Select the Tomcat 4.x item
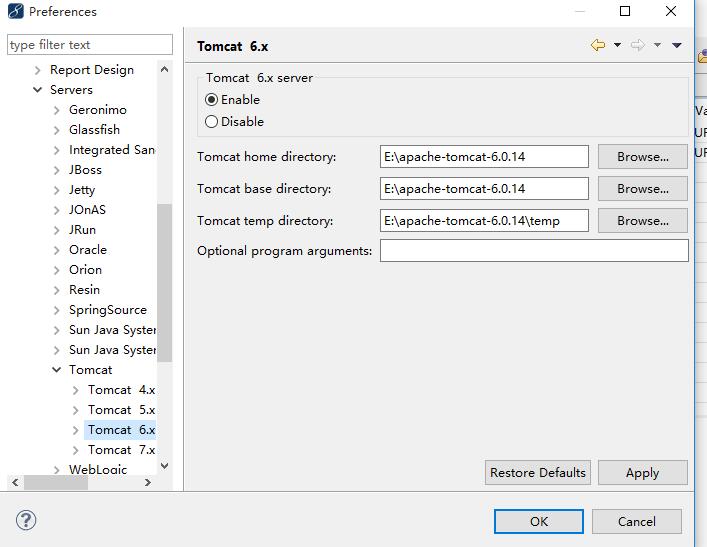 tap(122, 390)
